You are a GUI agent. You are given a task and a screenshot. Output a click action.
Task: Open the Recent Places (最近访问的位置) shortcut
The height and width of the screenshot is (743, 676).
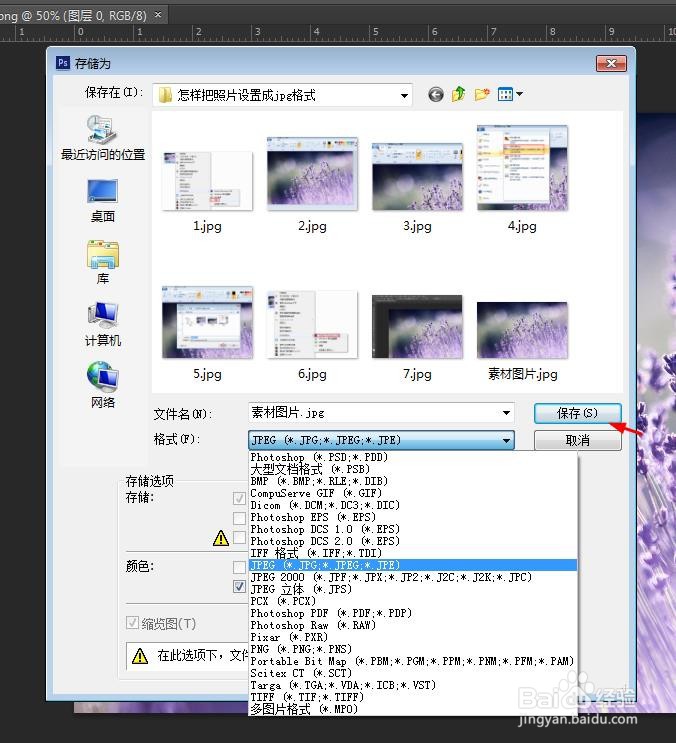pyautogui.click(x=103, y=138)
